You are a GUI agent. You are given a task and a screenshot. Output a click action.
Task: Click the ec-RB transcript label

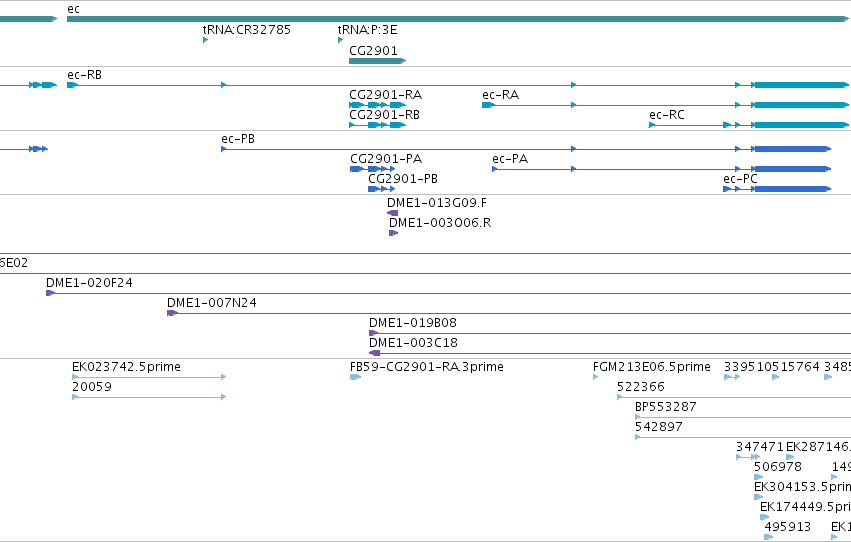pyautogui.click(x=84, y=75)
